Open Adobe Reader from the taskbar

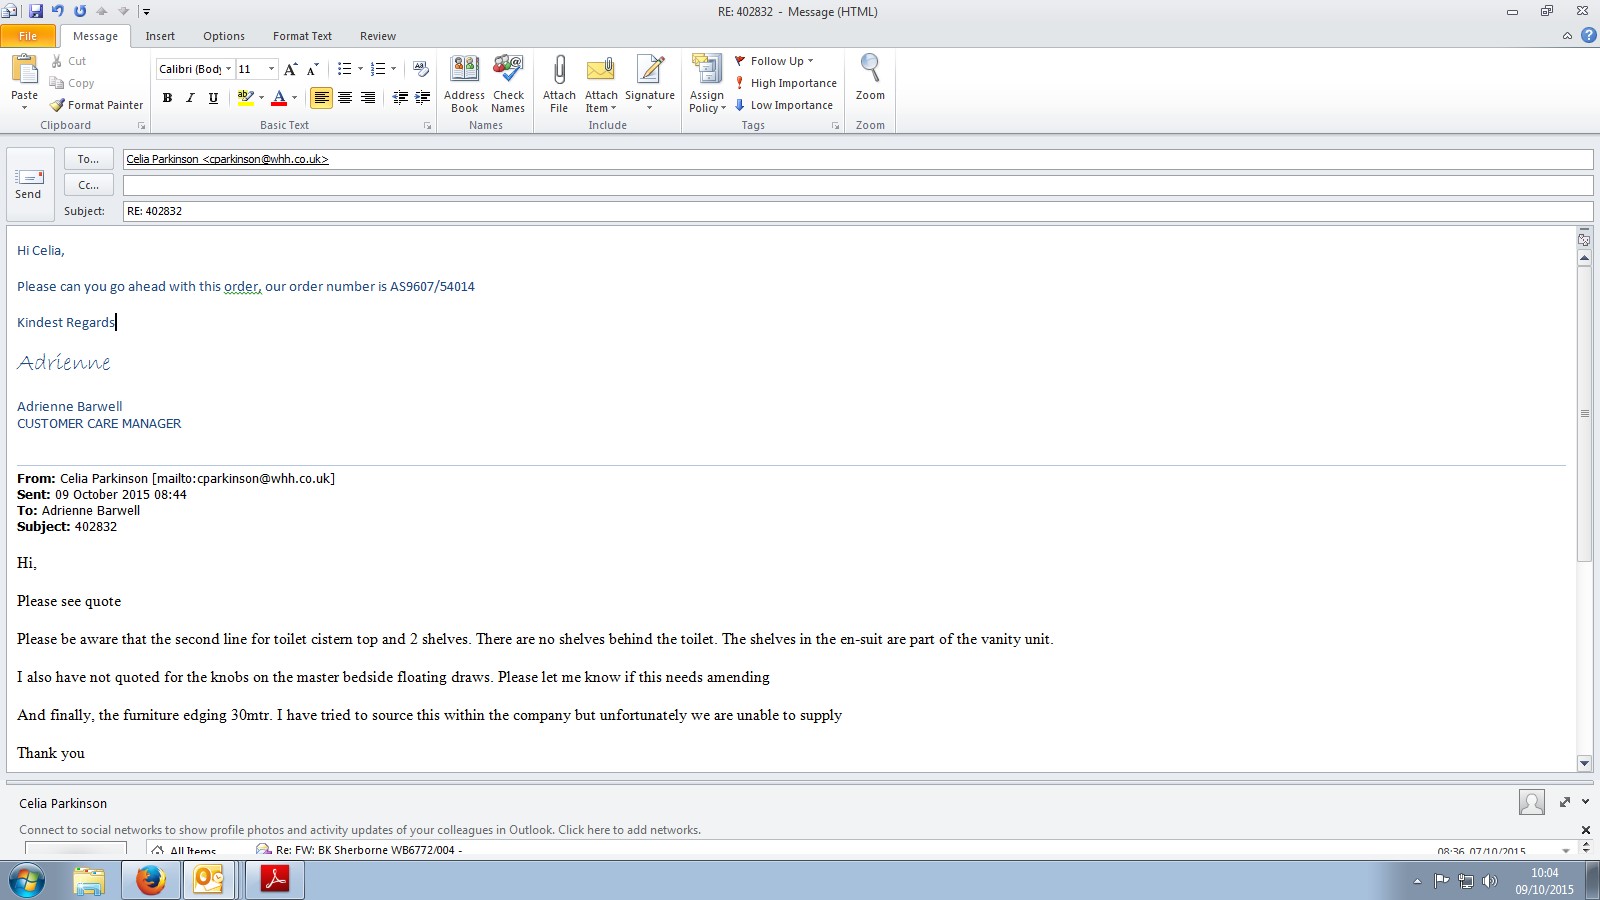coord(275,880)
